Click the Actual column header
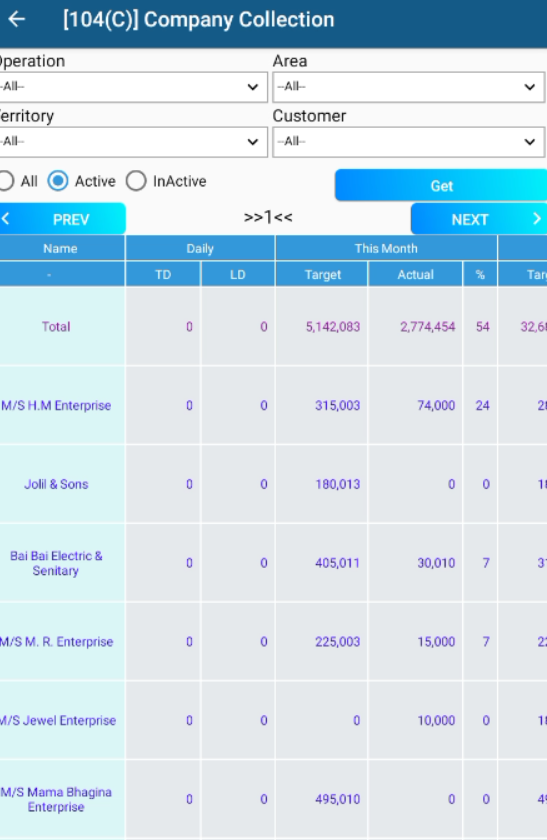 pyautogui.click(x=415, y=275)
